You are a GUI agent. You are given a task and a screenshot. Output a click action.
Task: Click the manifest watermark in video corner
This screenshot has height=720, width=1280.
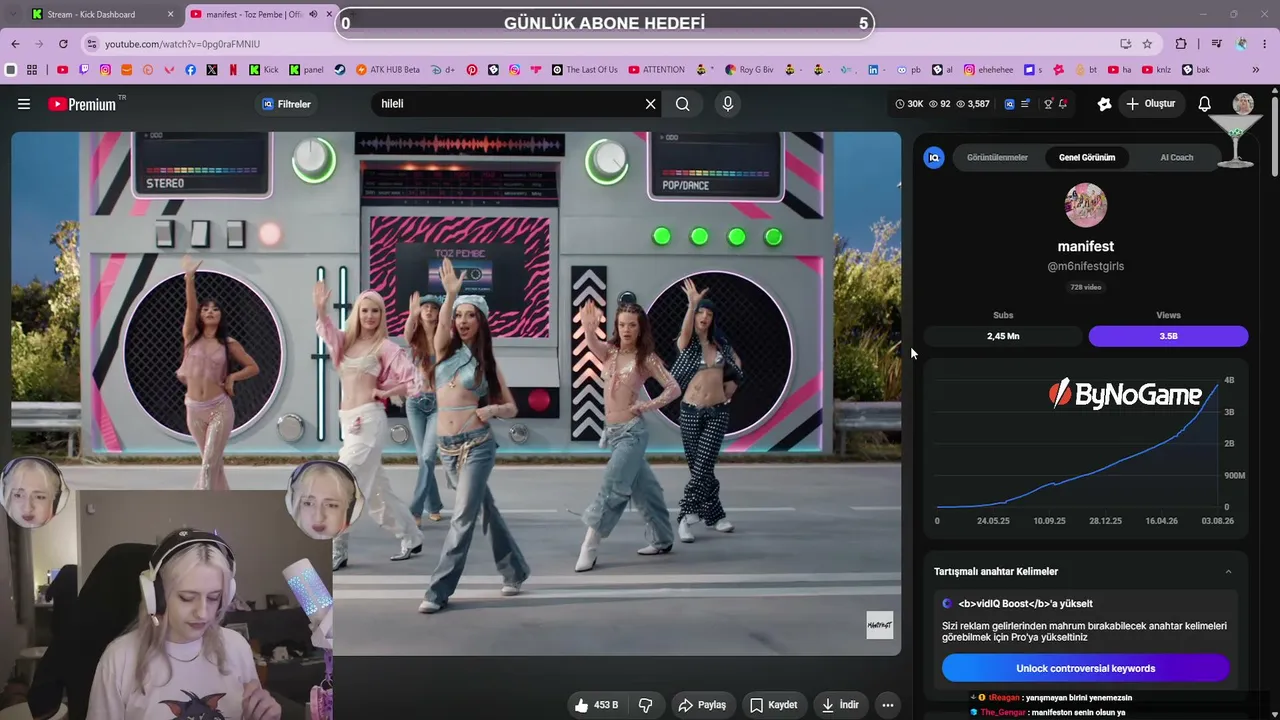coord(879,625)
